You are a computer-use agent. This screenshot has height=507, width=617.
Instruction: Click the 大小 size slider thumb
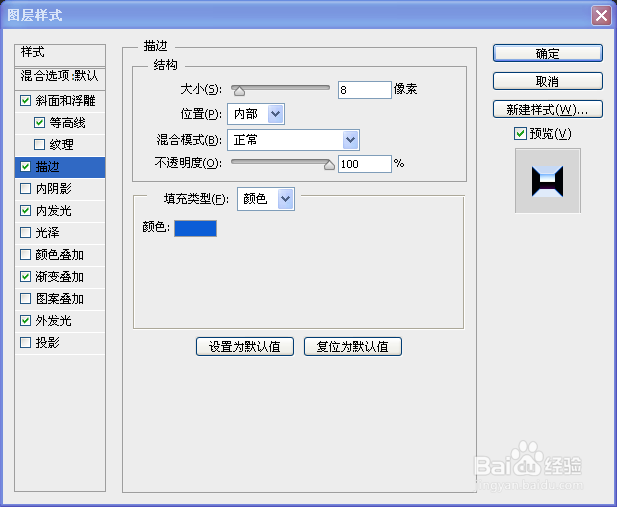coord(239,91)
